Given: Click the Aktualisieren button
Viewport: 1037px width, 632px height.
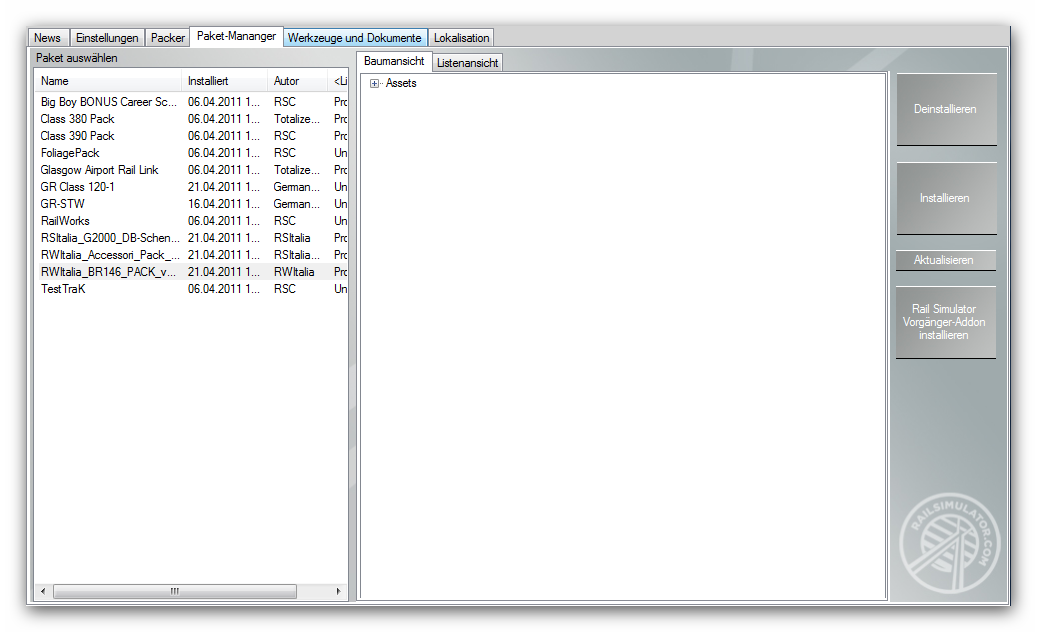Looking at the screenshot, I should coord(945,260).
